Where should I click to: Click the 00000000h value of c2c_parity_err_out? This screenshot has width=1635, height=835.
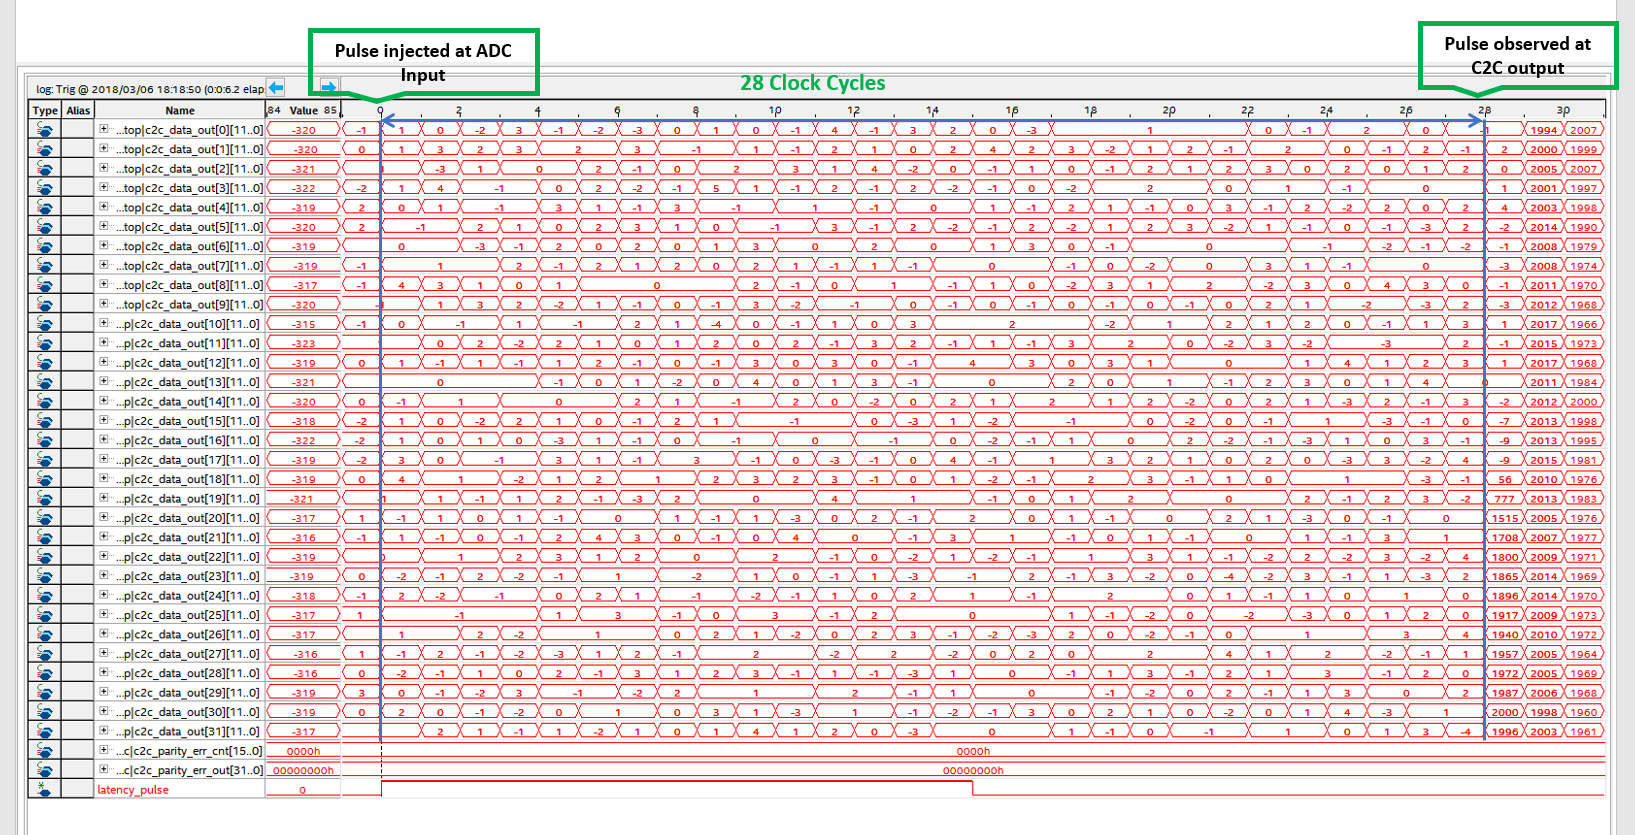(x=303, y=770)
